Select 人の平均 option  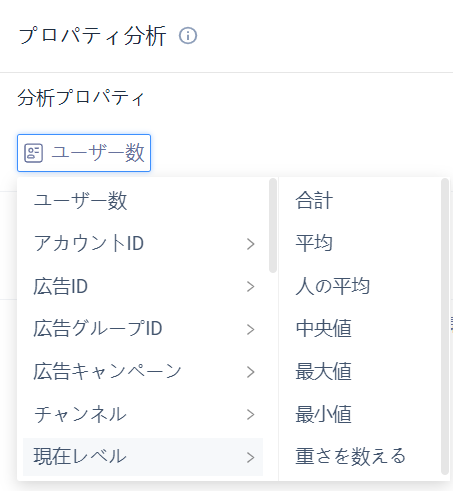[x=333, y=286]
